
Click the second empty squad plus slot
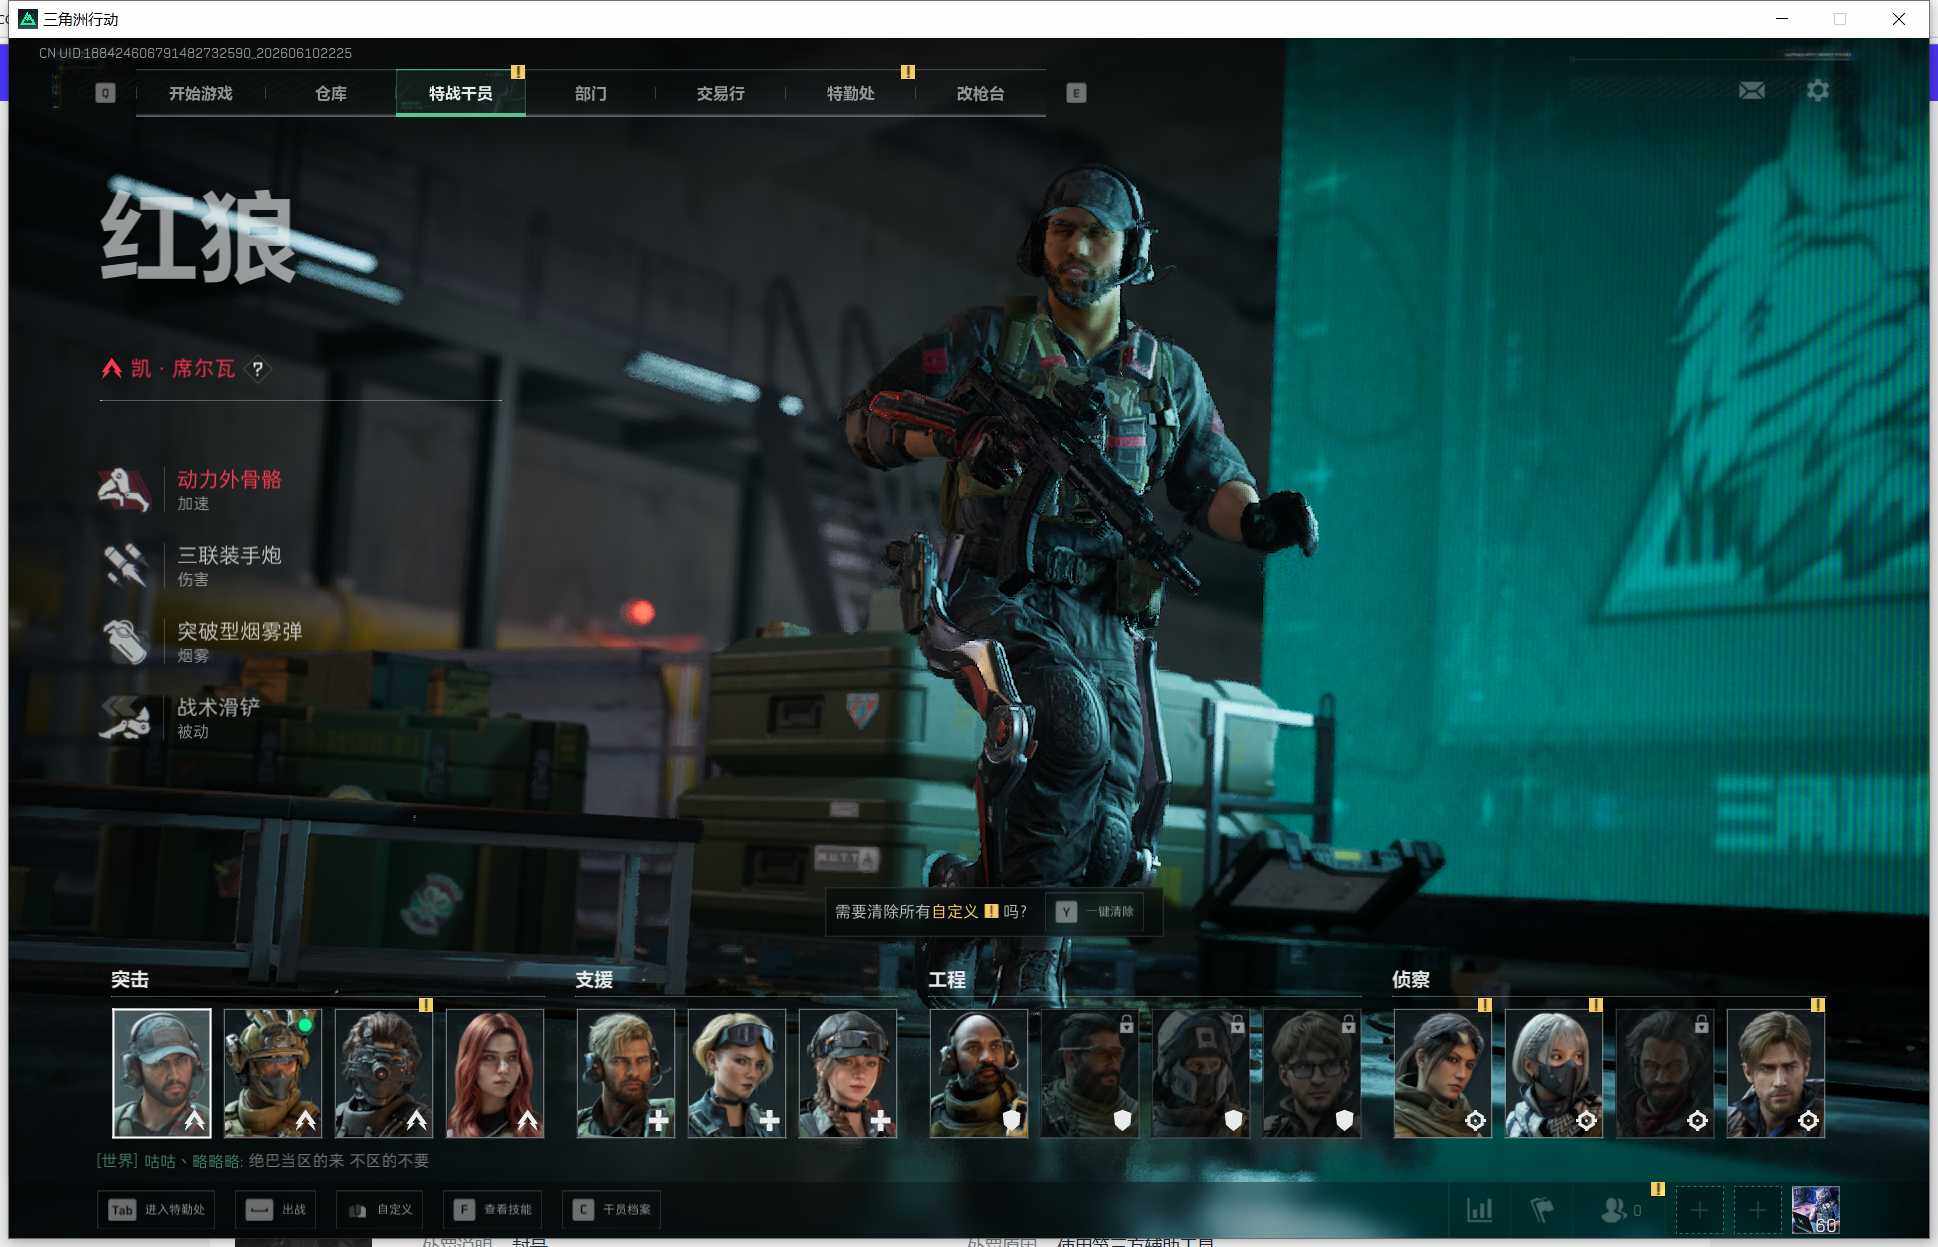pos(1757,1211)
